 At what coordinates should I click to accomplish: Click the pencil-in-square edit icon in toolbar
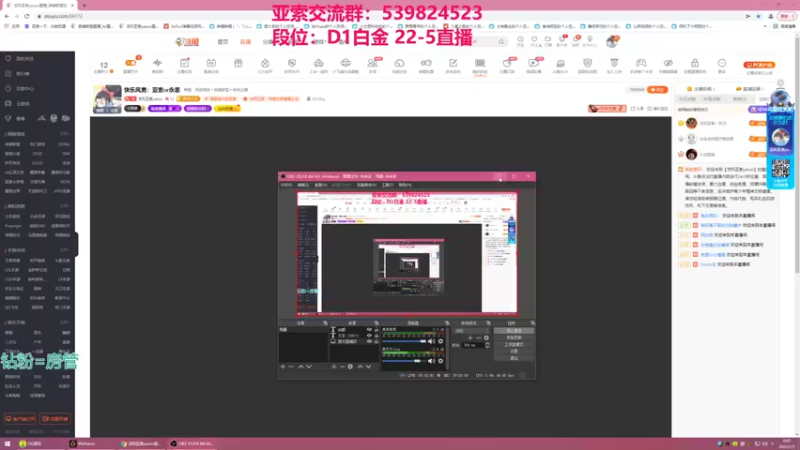tap(453, 63)
